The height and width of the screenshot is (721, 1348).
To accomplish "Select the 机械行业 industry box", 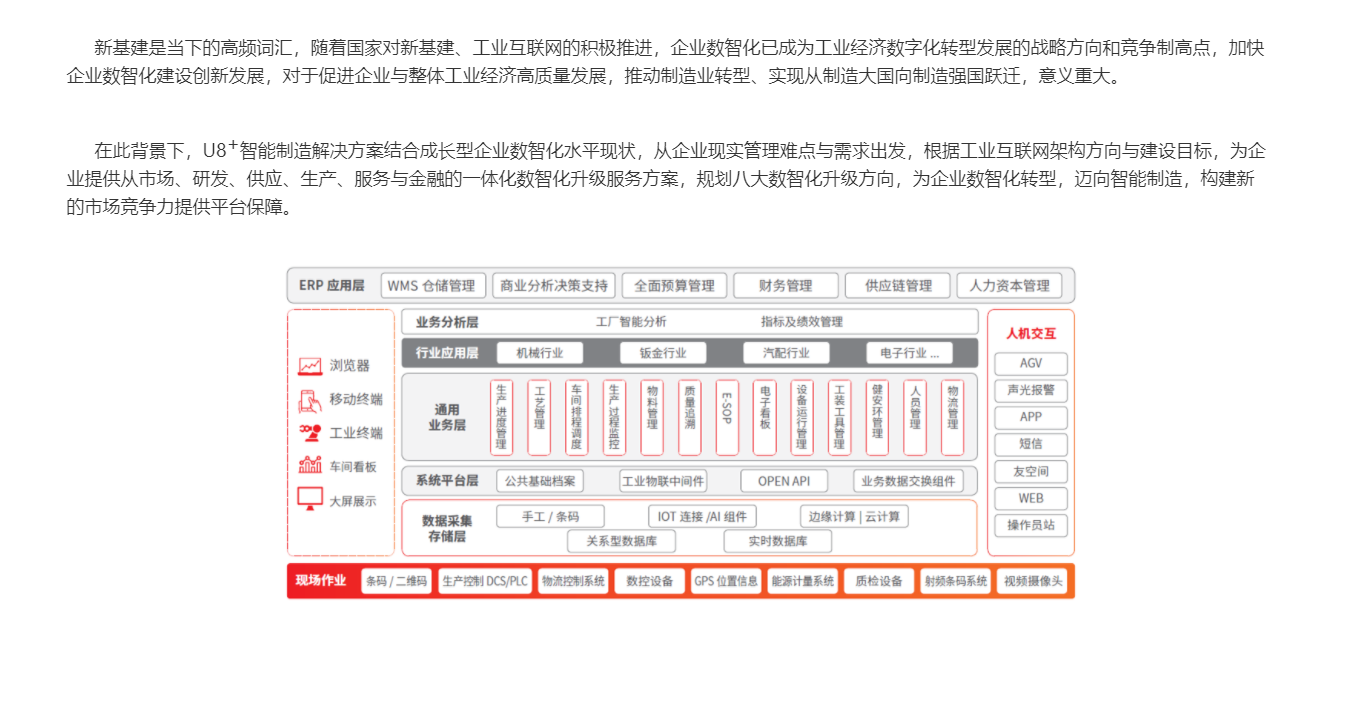I will coord(539,353).
